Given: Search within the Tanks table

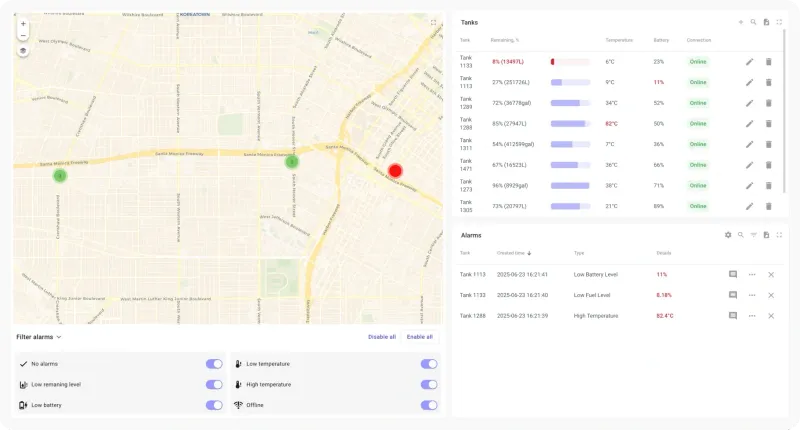Looking at the screenshot, I should tap(753, 22).
